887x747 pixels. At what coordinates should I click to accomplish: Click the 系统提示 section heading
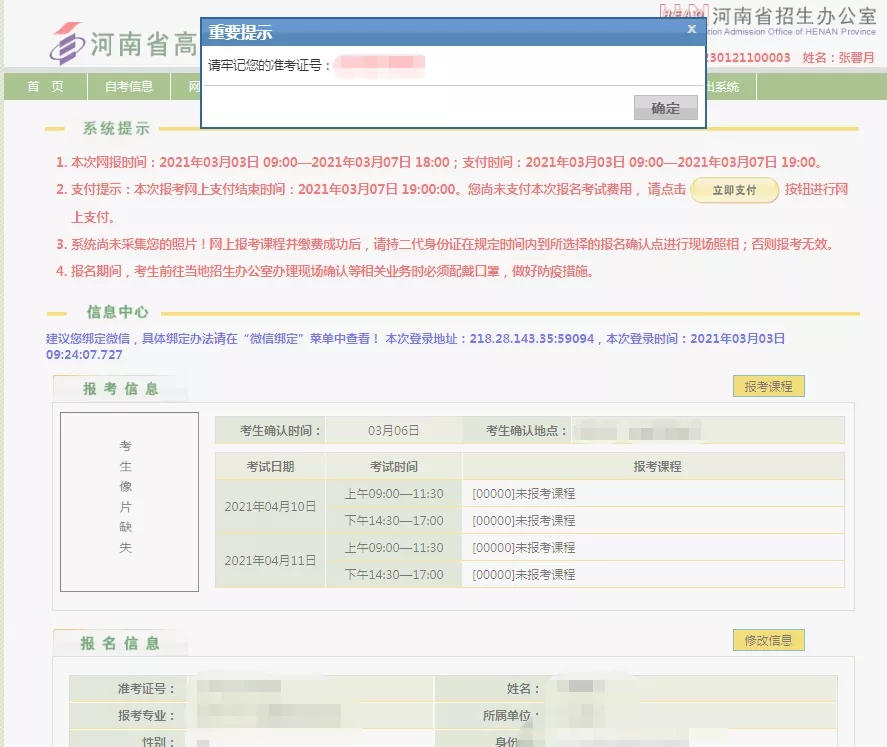click(x=116, y=129)
